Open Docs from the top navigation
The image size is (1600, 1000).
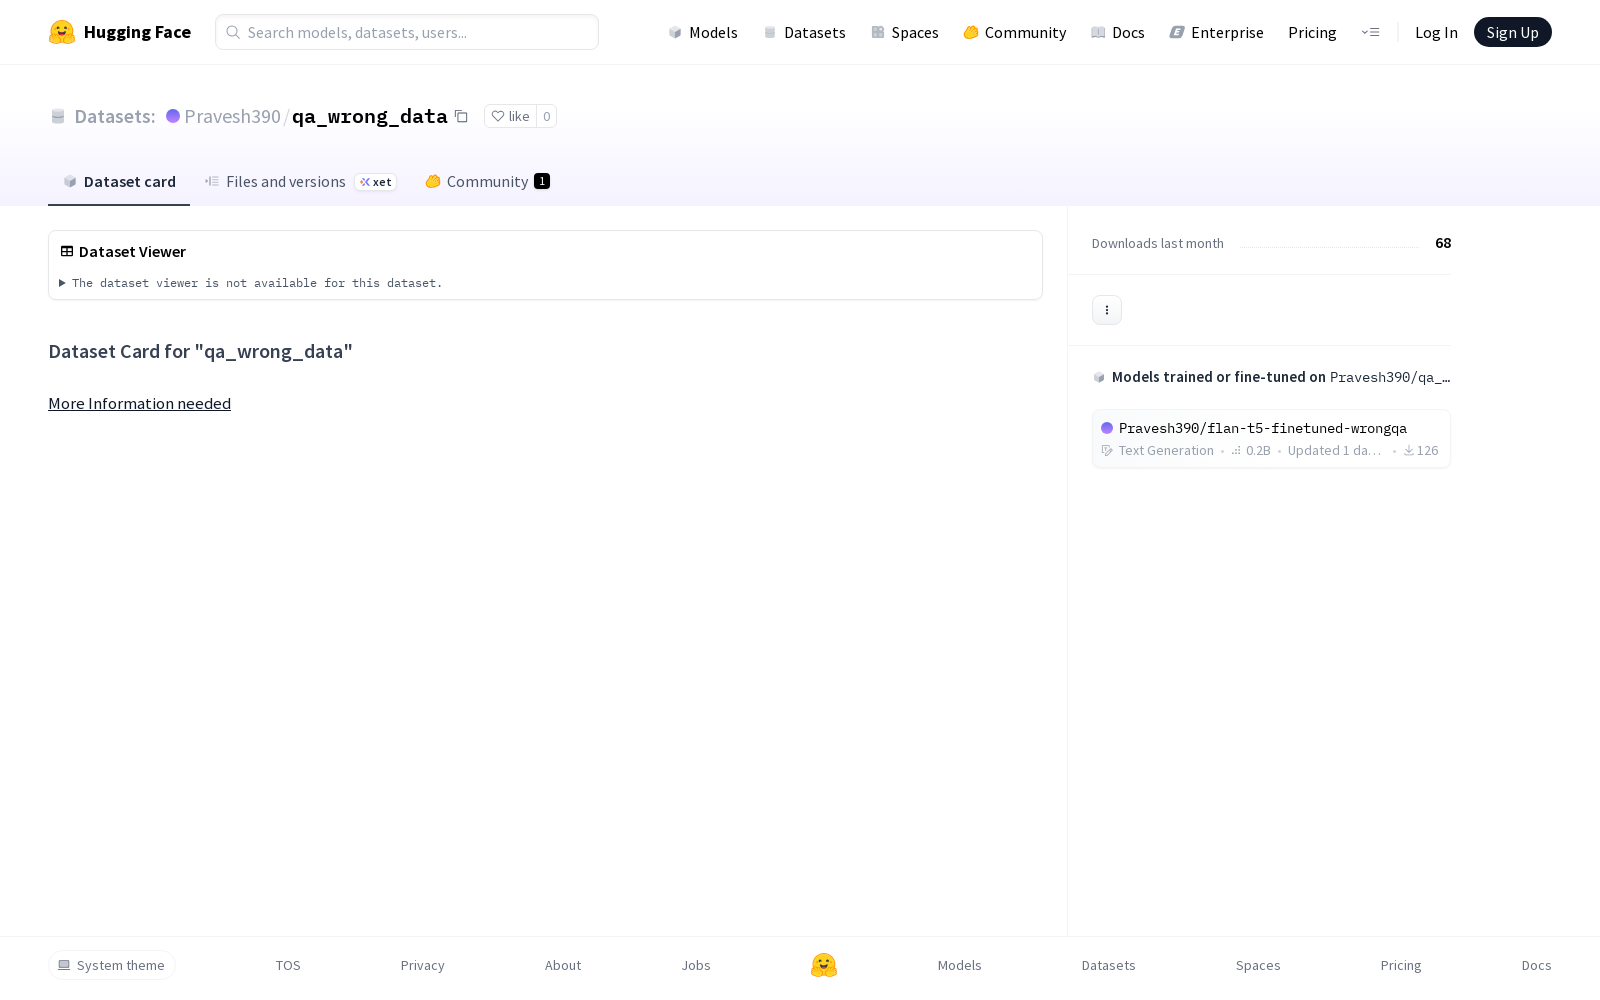[1118, 32]
